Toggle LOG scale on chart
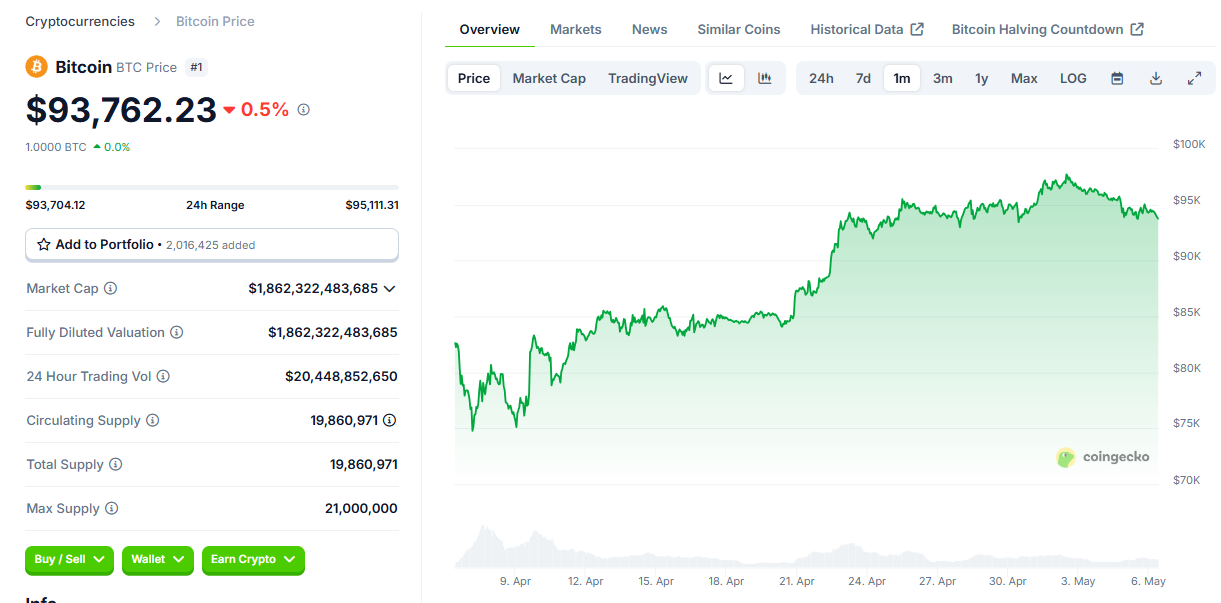The width and height of the screenshot is (1221, 603). click(1073, 78)
